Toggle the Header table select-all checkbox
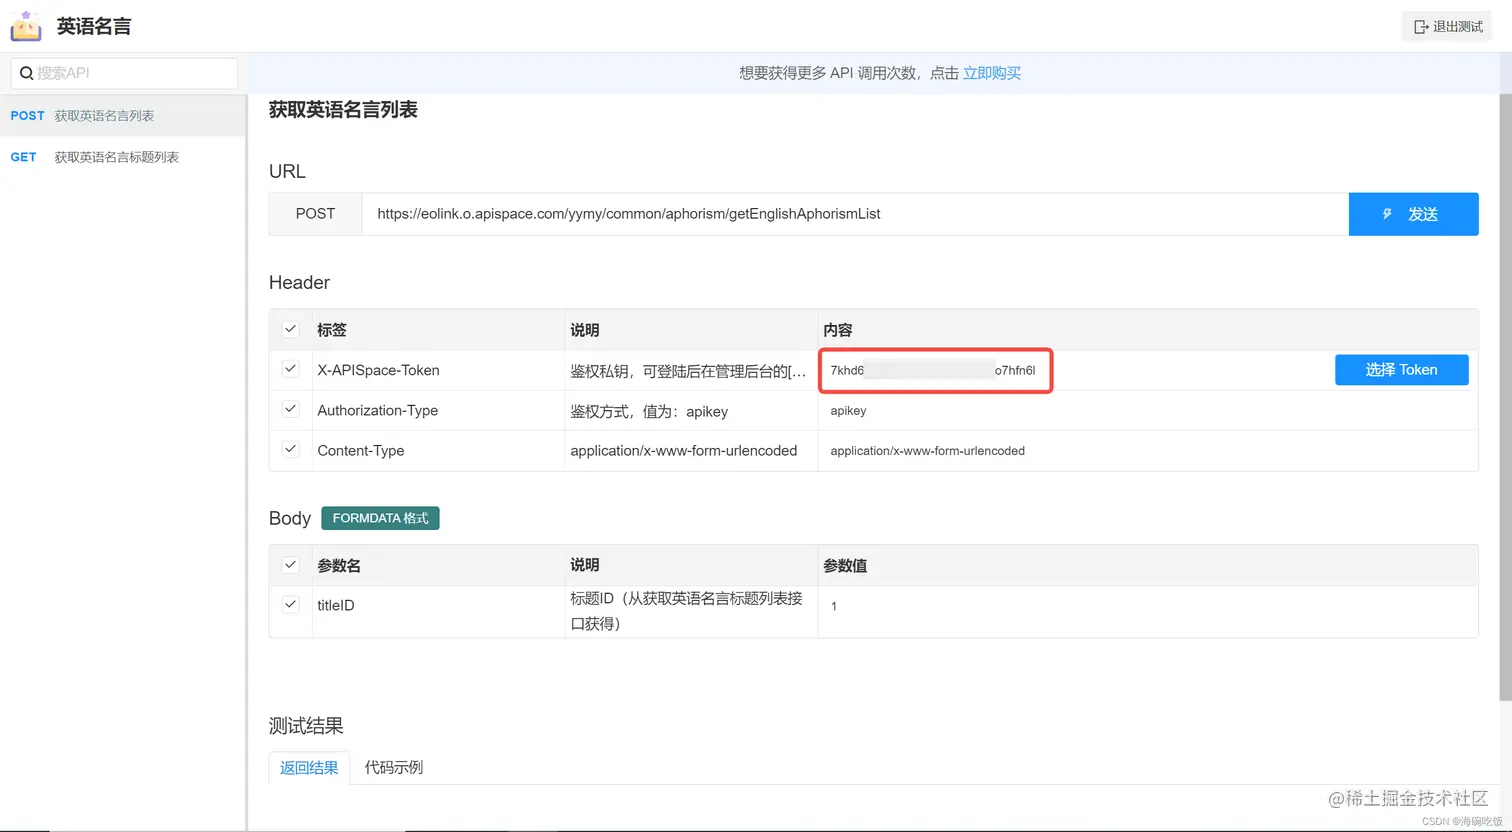Image resolution: width=1512 pixels, height=832 pixels. 291,329
